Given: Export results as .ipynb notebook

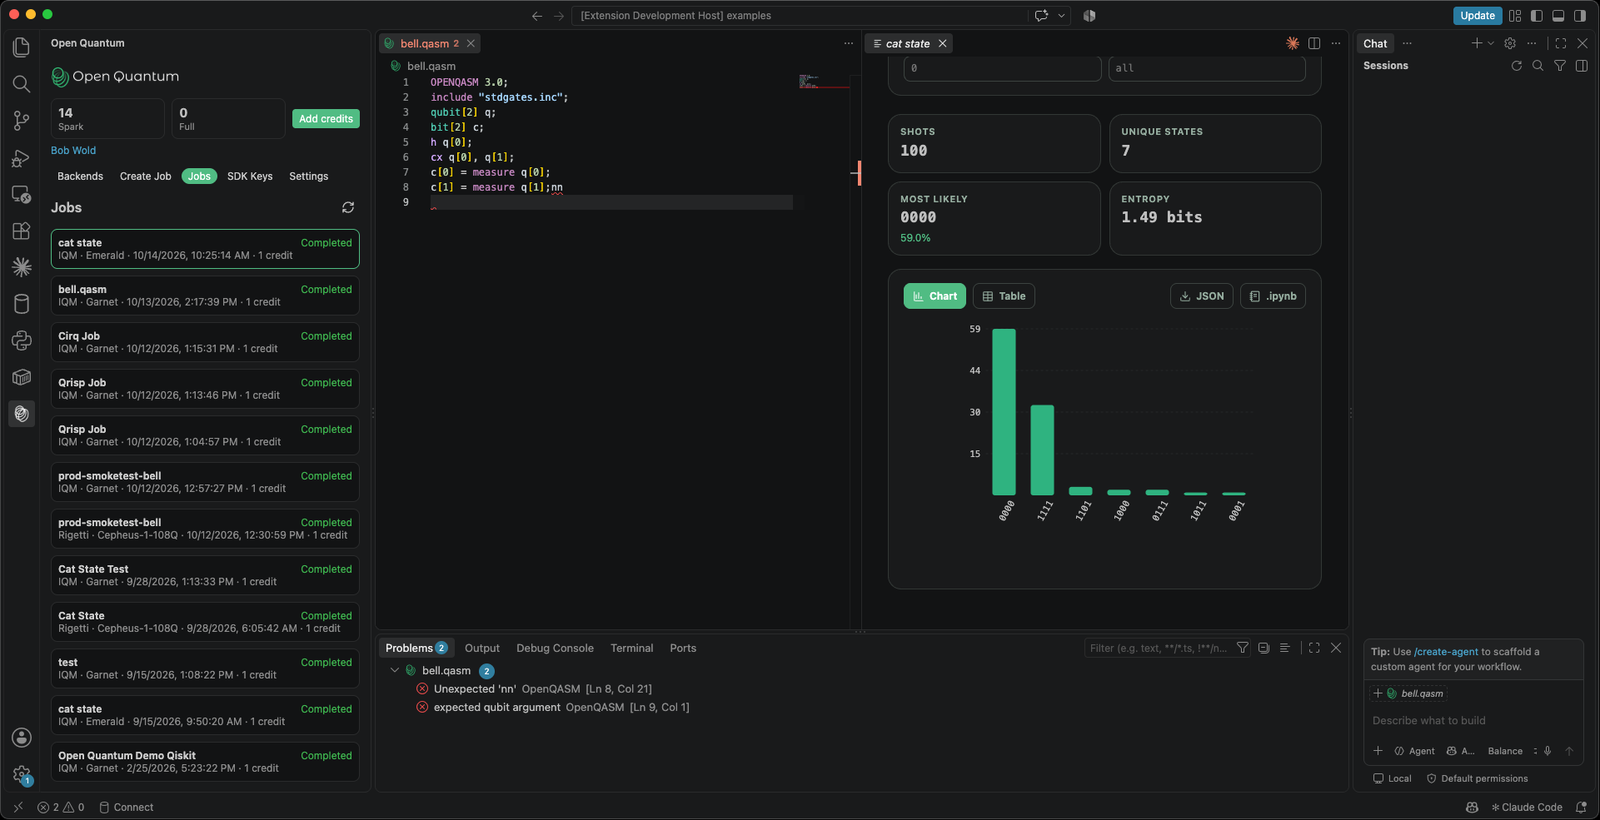Looking at the screenshot, I should 1273,296.
